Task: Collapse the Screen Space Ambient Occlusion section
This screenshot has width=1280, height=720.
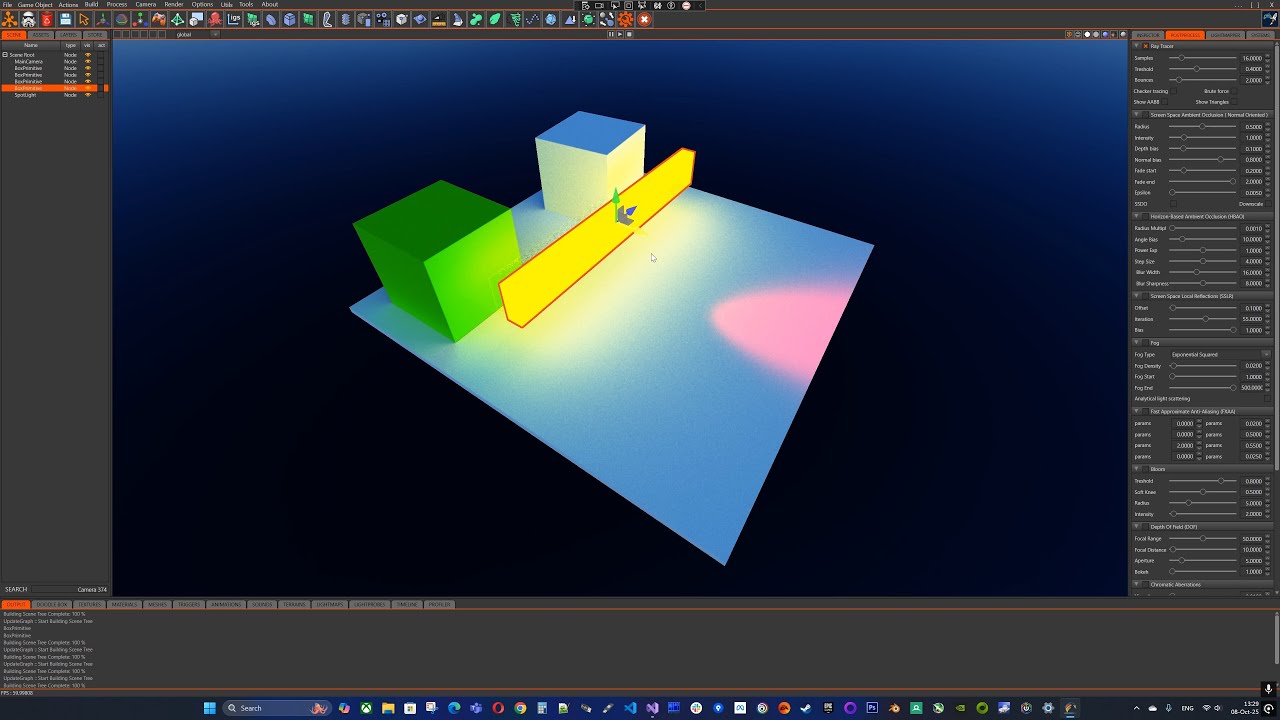Action: tap(1137, 115)
